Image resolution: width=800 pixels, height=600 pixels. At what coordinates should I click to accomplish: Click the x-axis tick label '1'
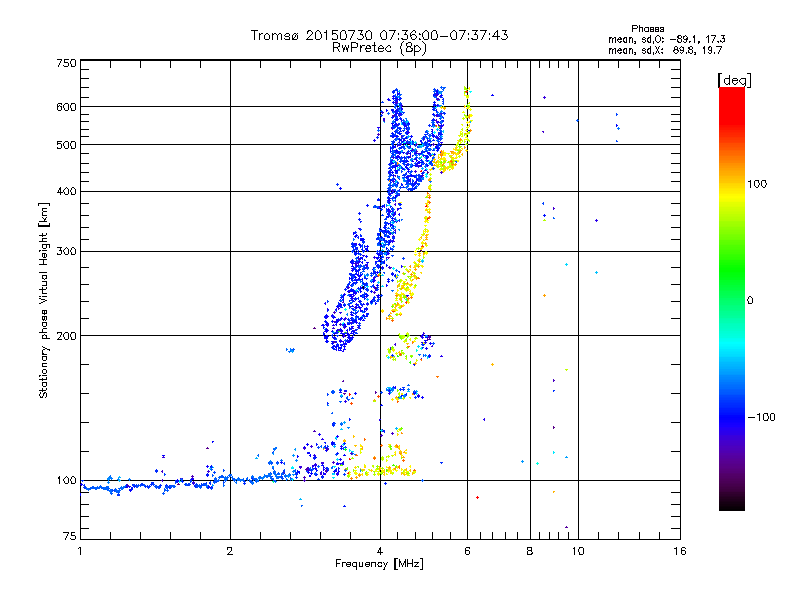[x=80, y=551]
